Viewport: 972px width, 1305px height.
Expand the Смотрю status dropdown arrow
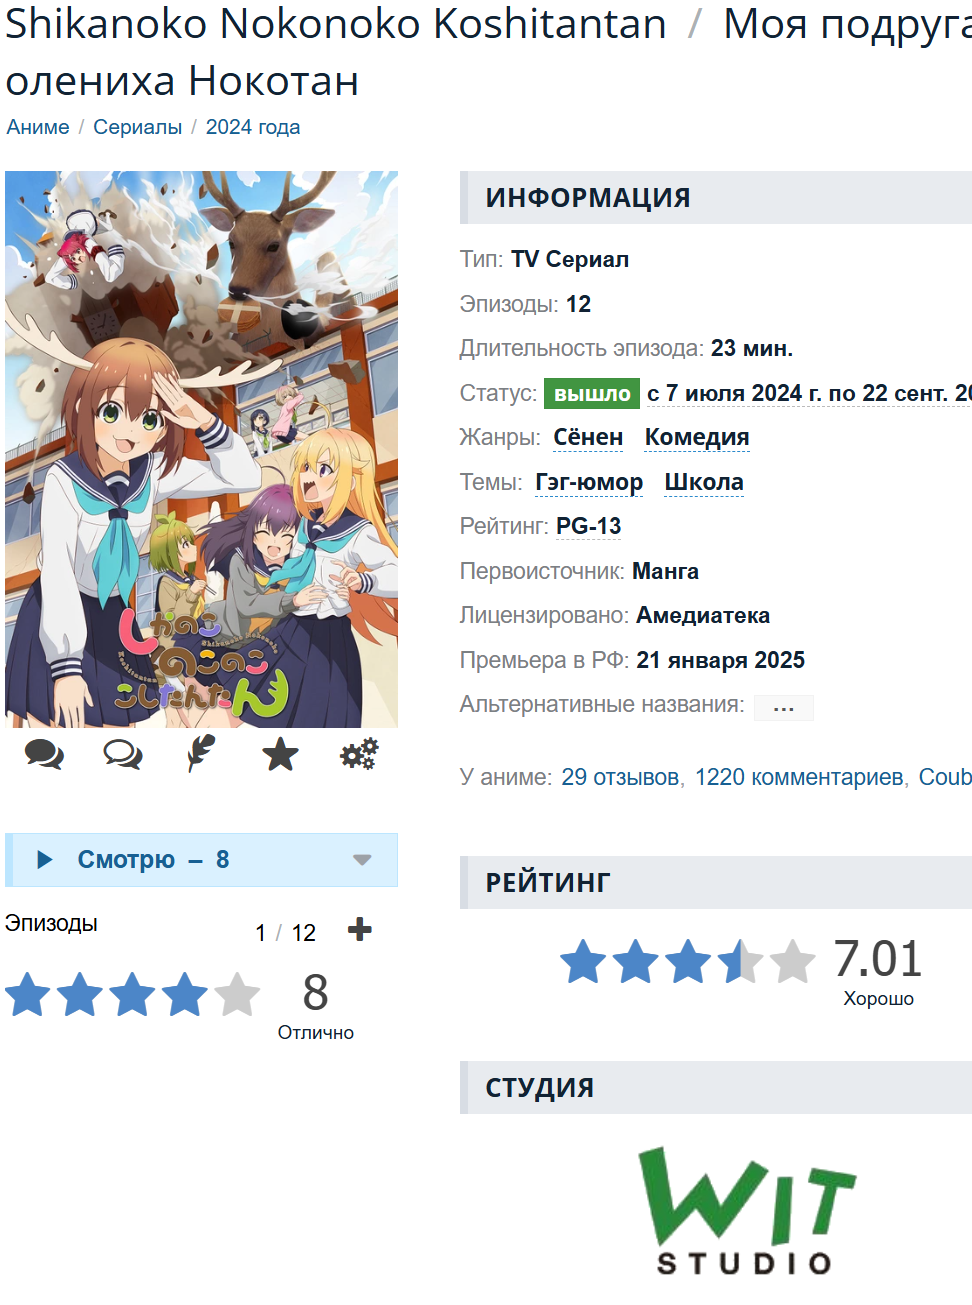pos(362,860)
